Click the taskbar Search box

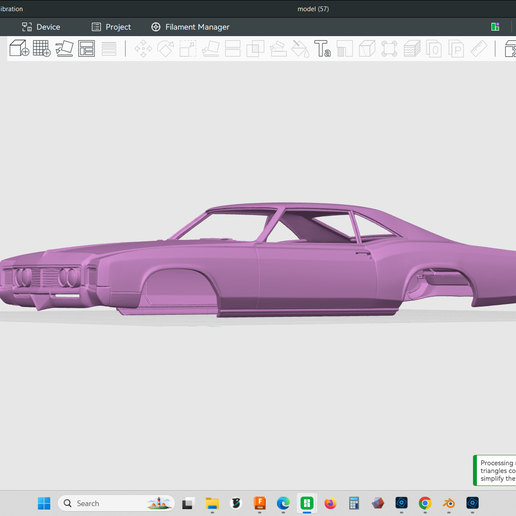116,503
